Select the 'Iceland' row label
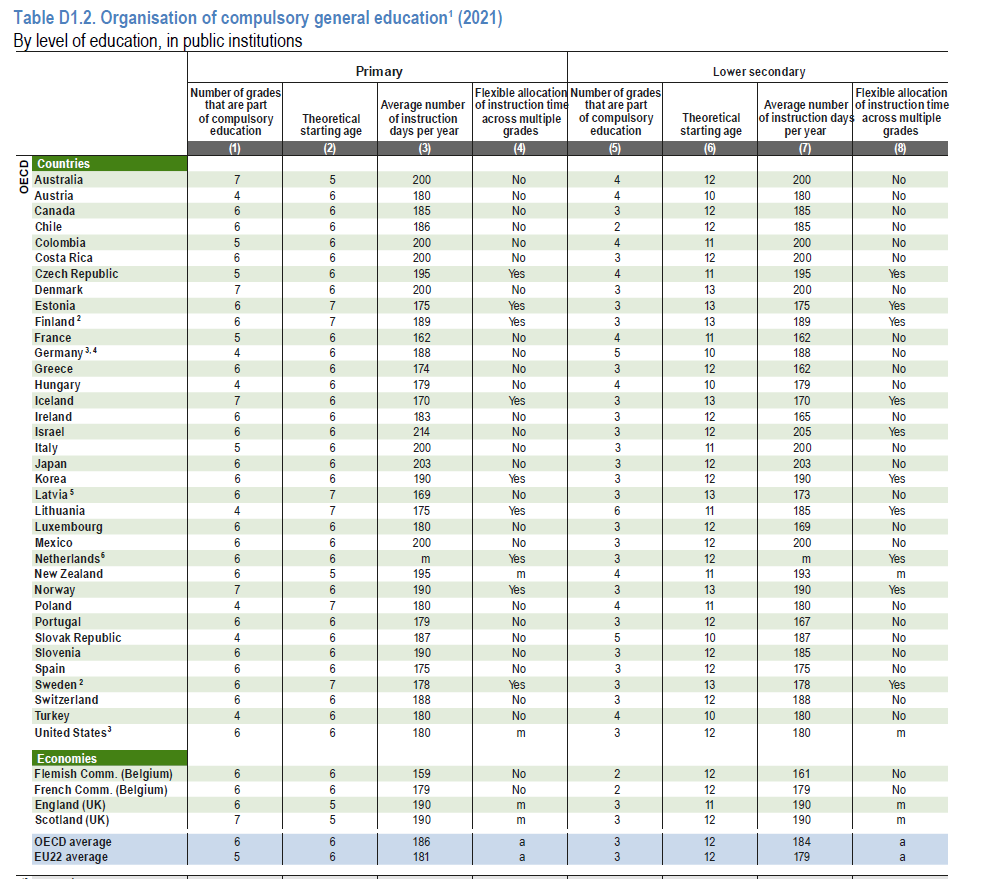The width and height of the screenshot is (983, 879). [x=54, y=401]
